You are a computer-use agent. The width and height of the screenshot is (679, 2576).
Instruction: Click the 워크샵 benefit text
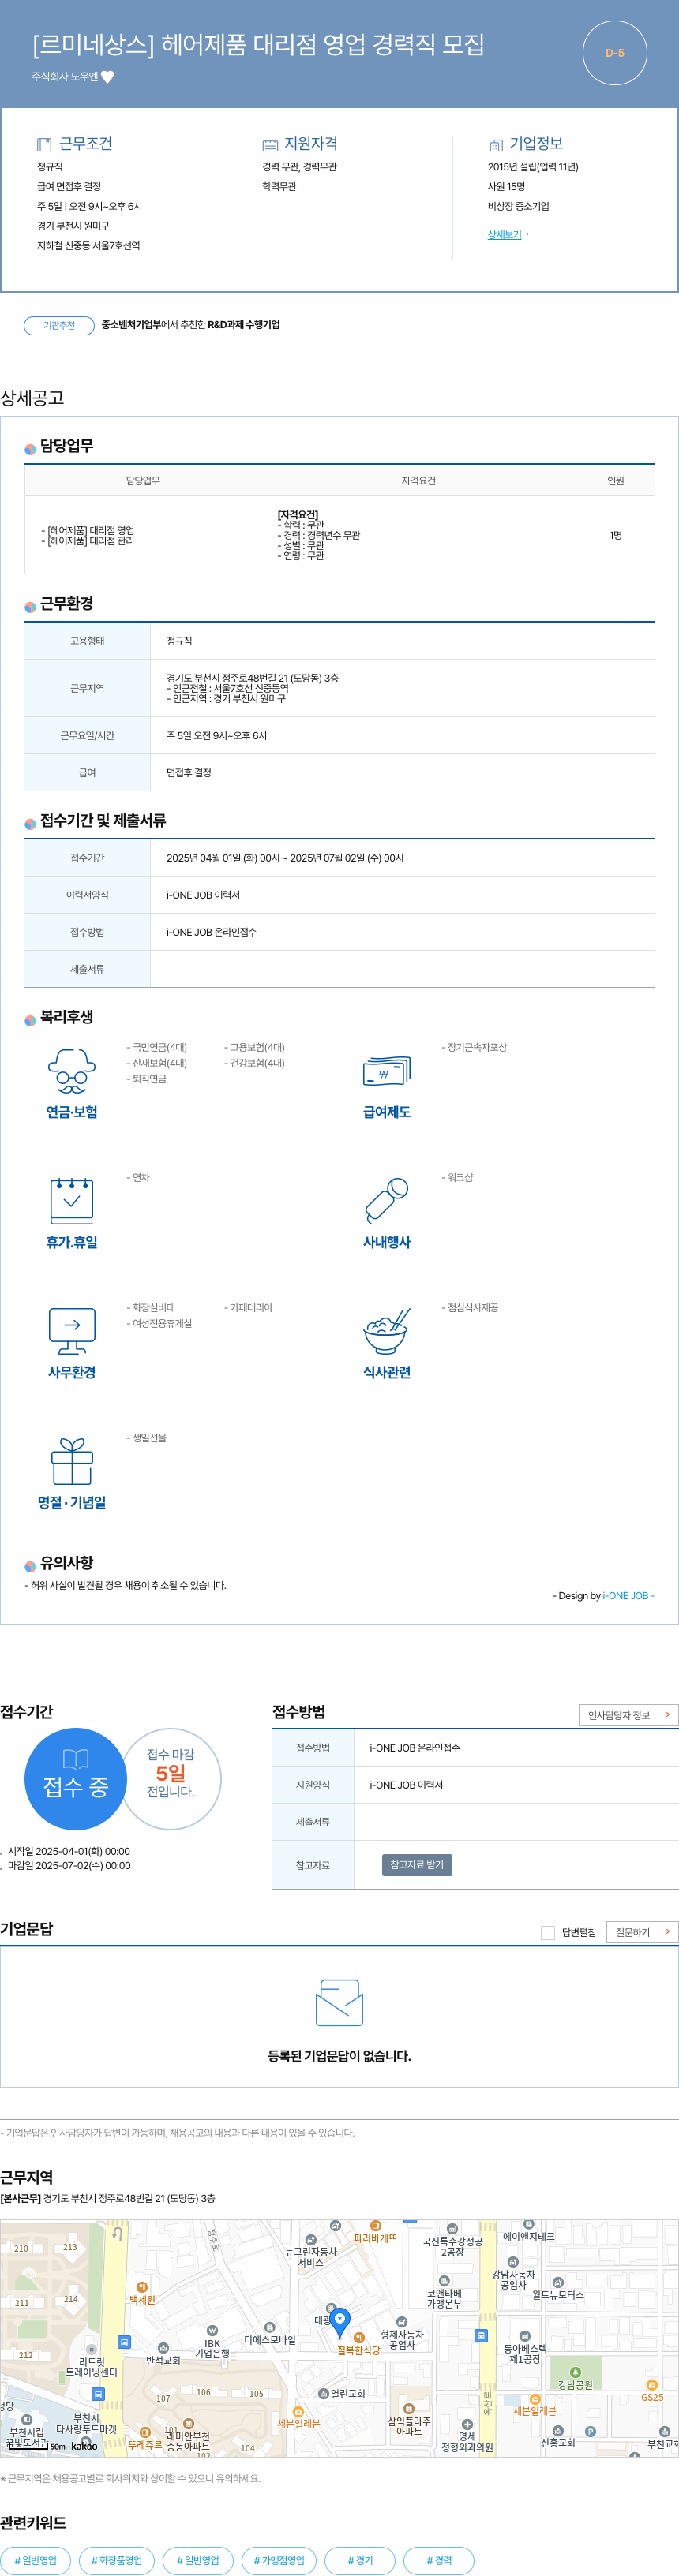[x=457, y=1178]
